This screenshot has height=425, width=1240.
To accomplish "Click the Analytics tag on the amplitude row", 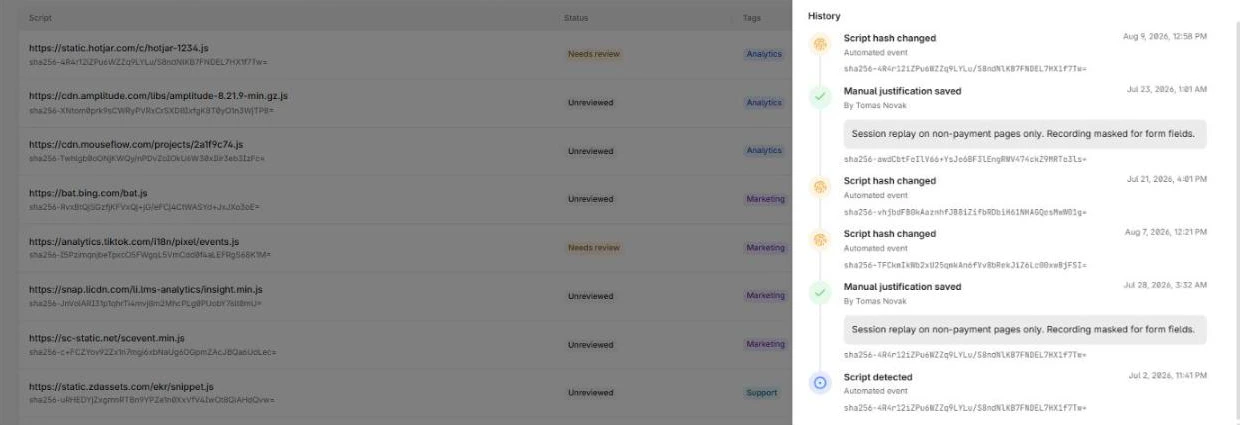I will (764, 102).
